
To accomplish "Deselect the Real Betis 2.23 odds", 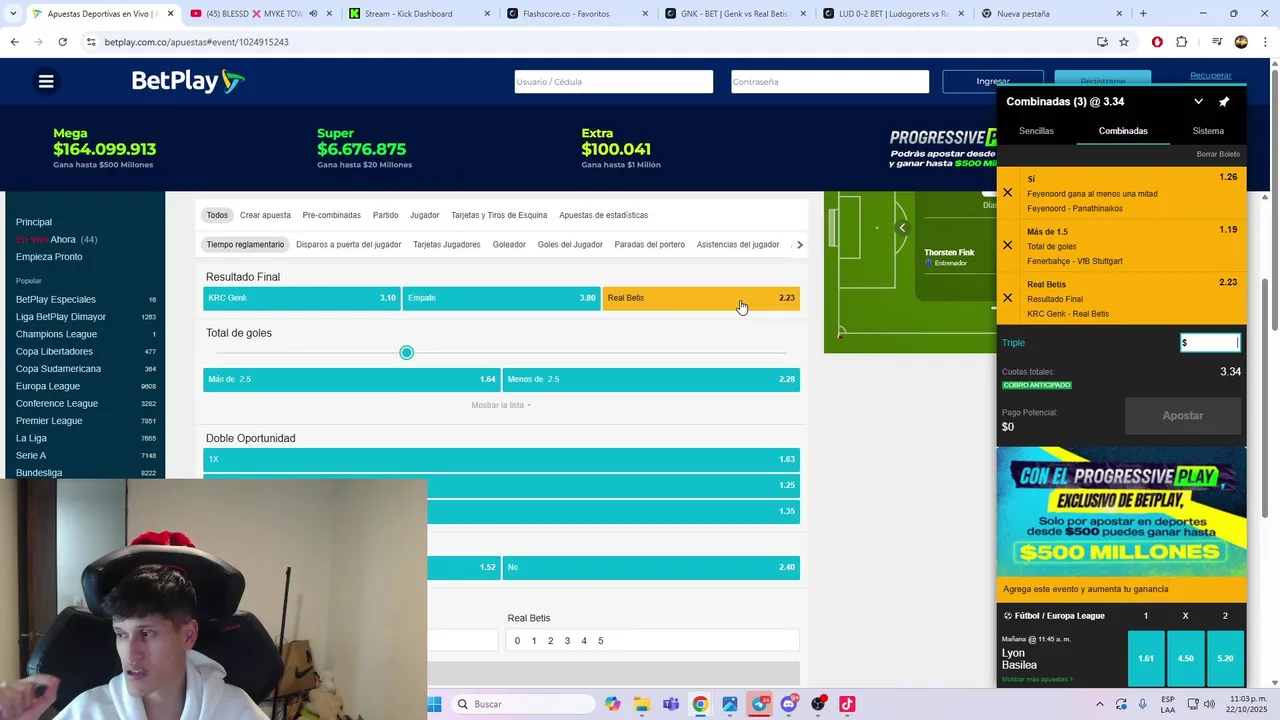I will (x=701, y=298).
